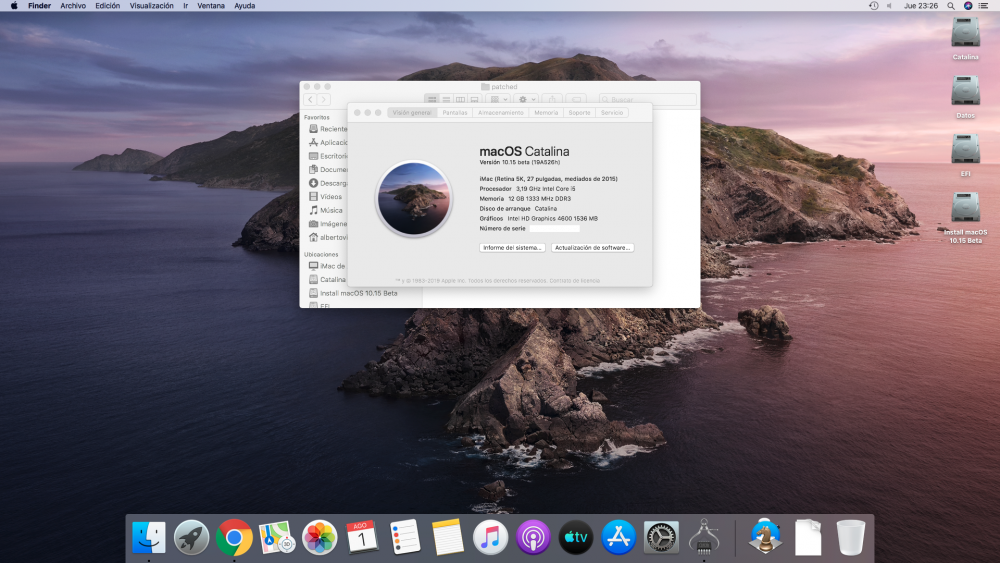Switch Finder to icon view
1000x563 pixels.
(x=432, y=99)
